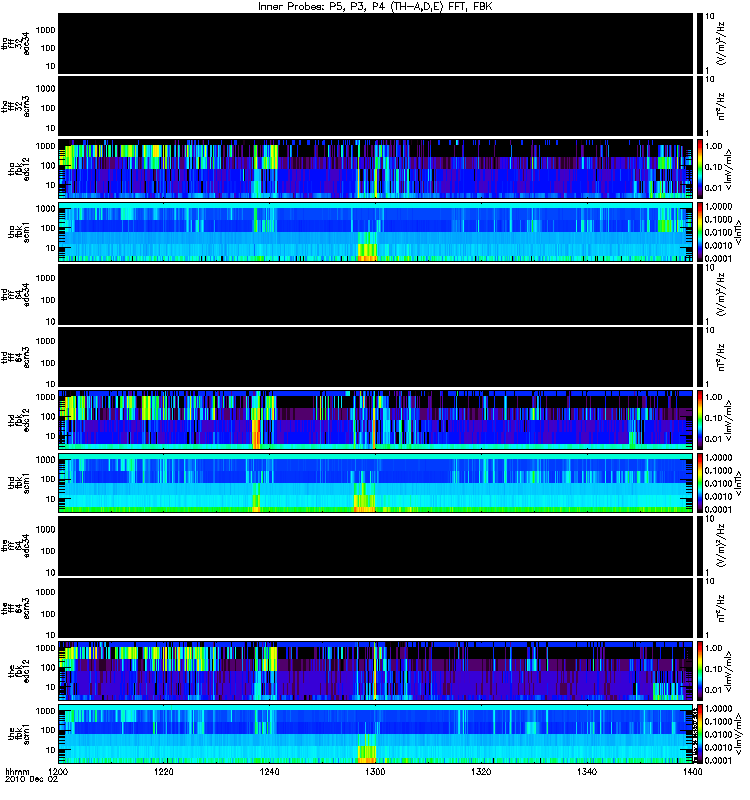Click the 'hhmm' axis caption
The height and width of the screenshot is (800, 750).
pyautogui.click(x=17, y=772)
